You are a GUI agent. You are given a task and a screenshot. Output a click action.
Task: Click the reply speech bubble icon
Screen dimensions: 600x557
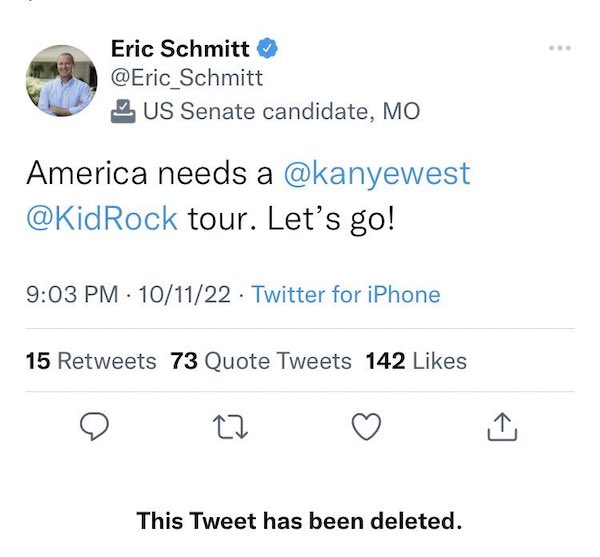tap(93, 427)
